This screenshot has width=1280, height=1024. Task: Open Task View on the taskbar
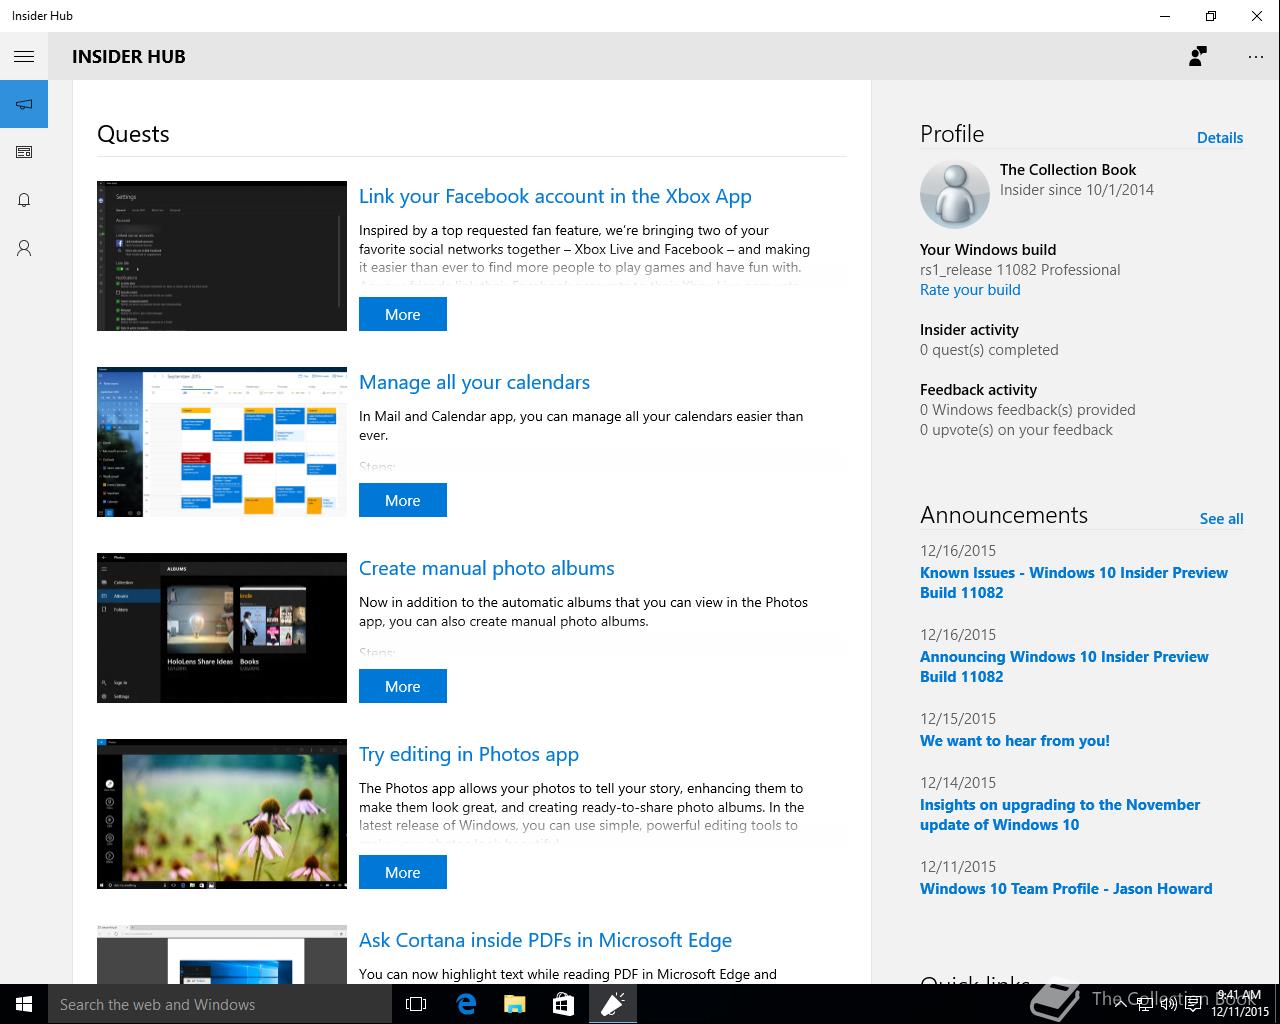click(x=416, y=1004)
